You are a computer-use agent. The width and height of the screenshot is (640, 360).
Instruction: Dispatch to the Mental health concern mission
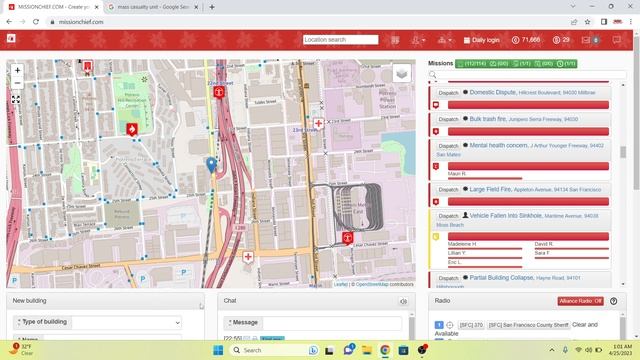(x=448, y=146)
